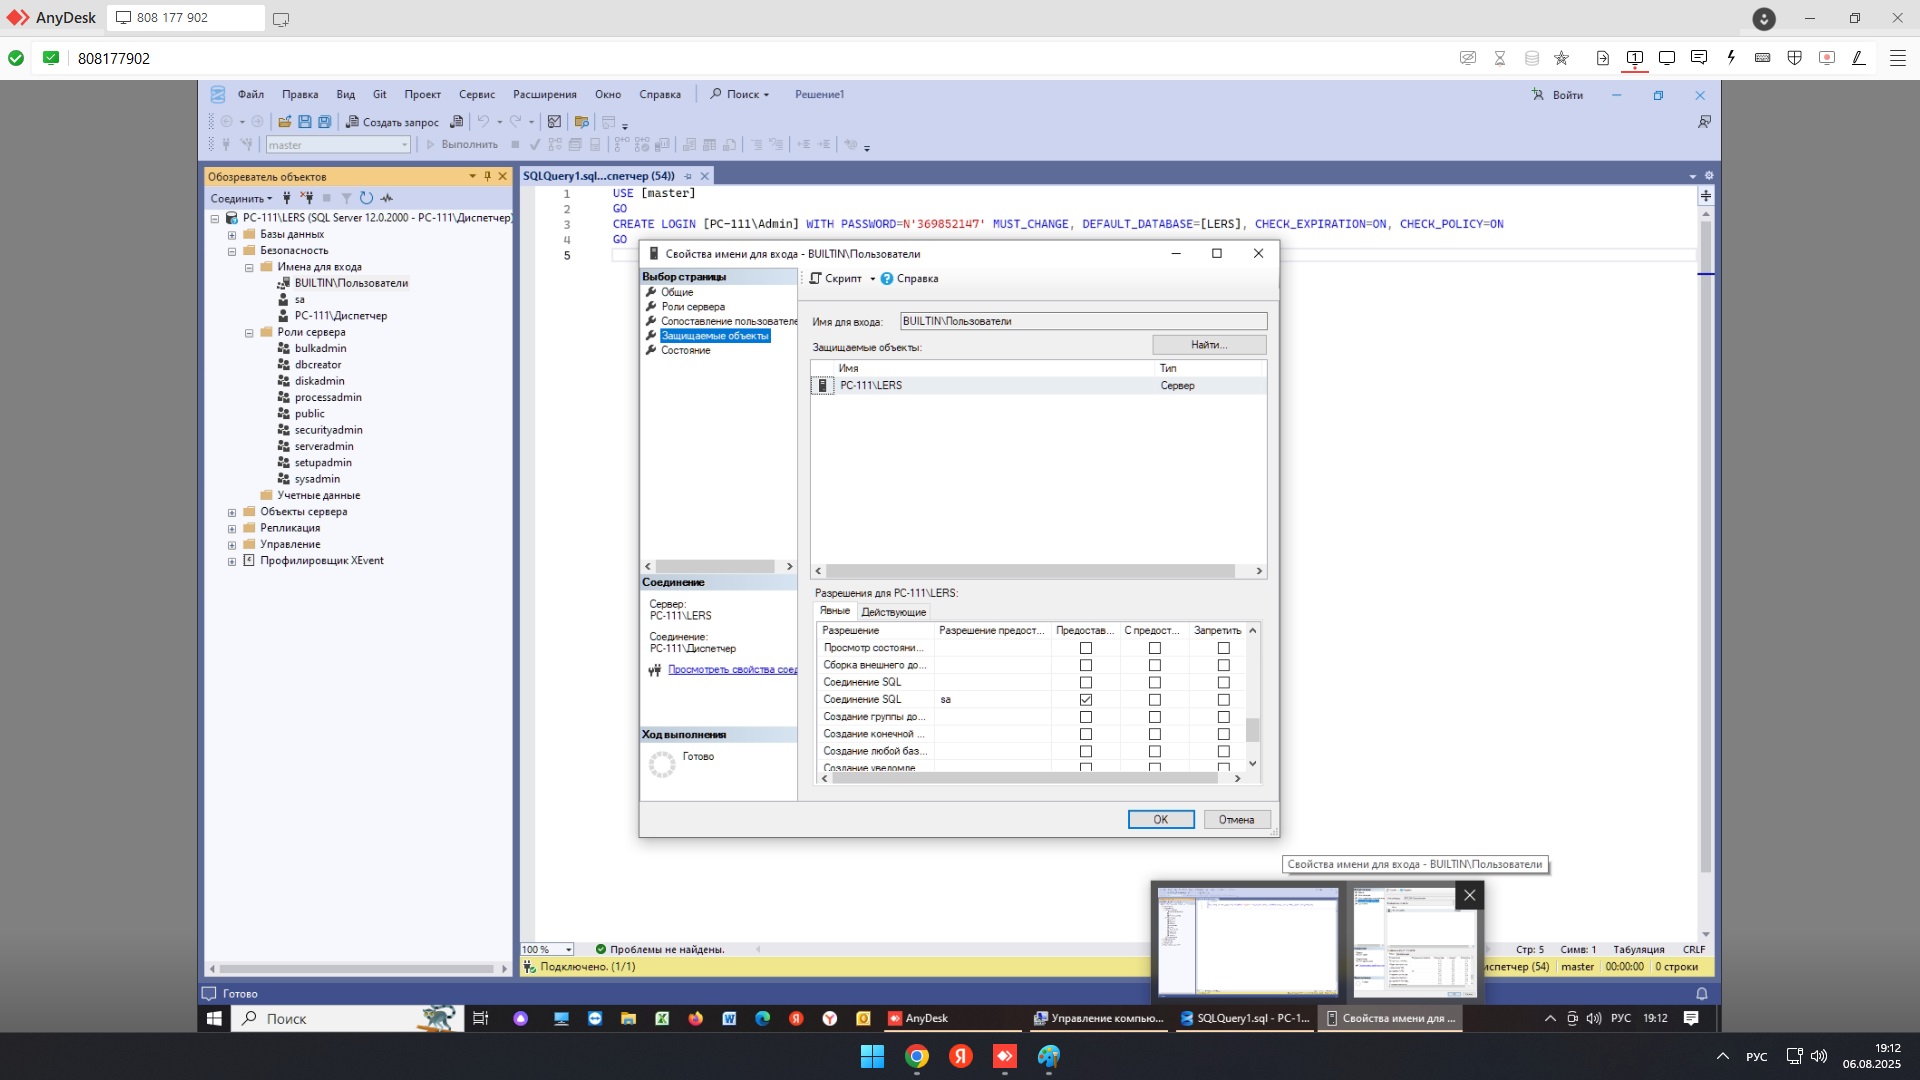Open the Просмотреть свойства соединения link
Image resolution: width=1920 pixels, height=1080 pixels.
(x=732, y=670)
